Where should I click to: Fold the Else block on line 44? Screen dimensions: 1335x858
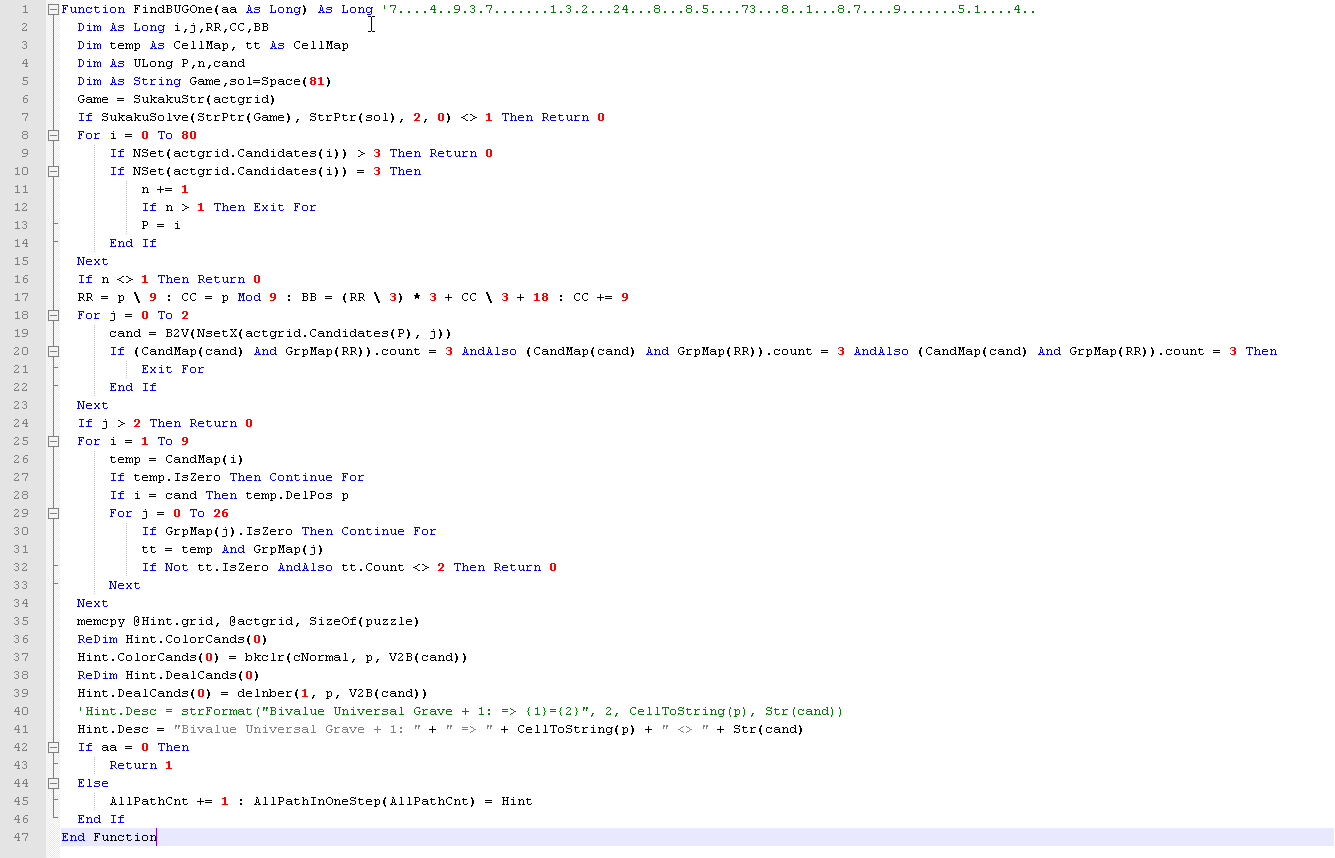click(x=52, y=783)
